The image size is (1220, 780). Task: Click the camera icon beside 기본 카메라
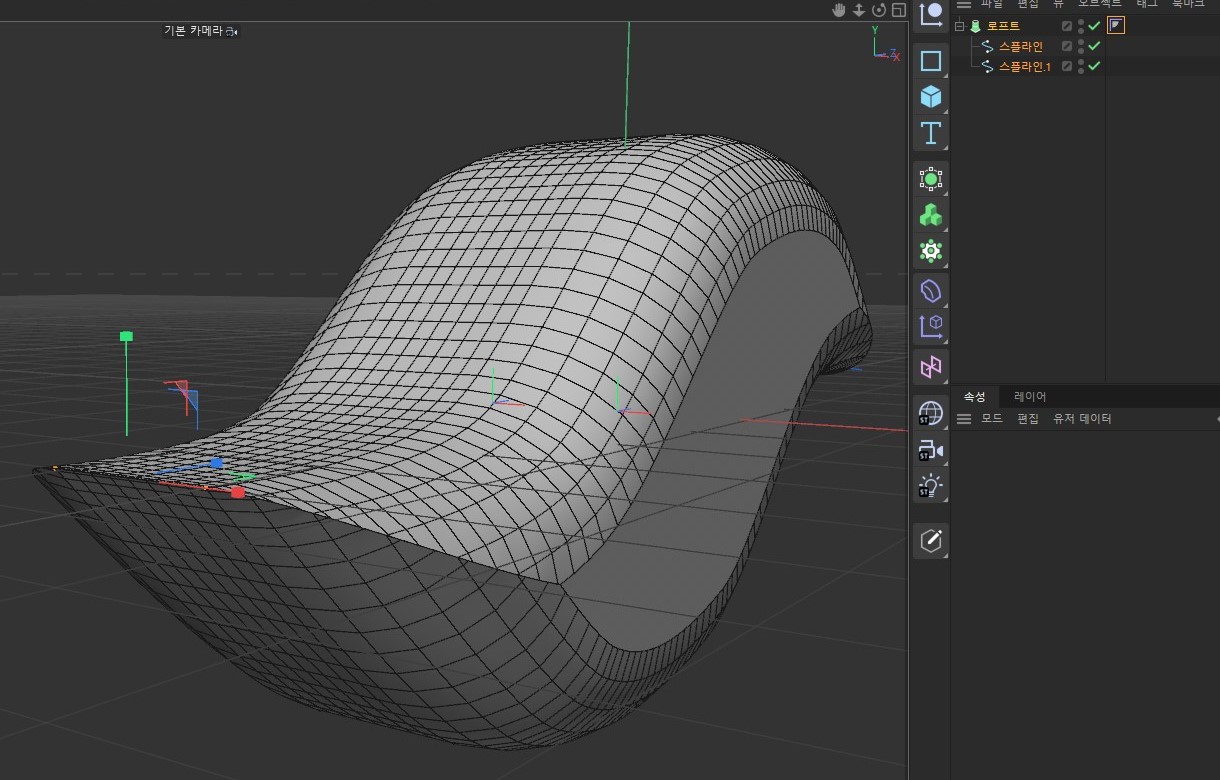pyautogui.click(x=232, y=31)
